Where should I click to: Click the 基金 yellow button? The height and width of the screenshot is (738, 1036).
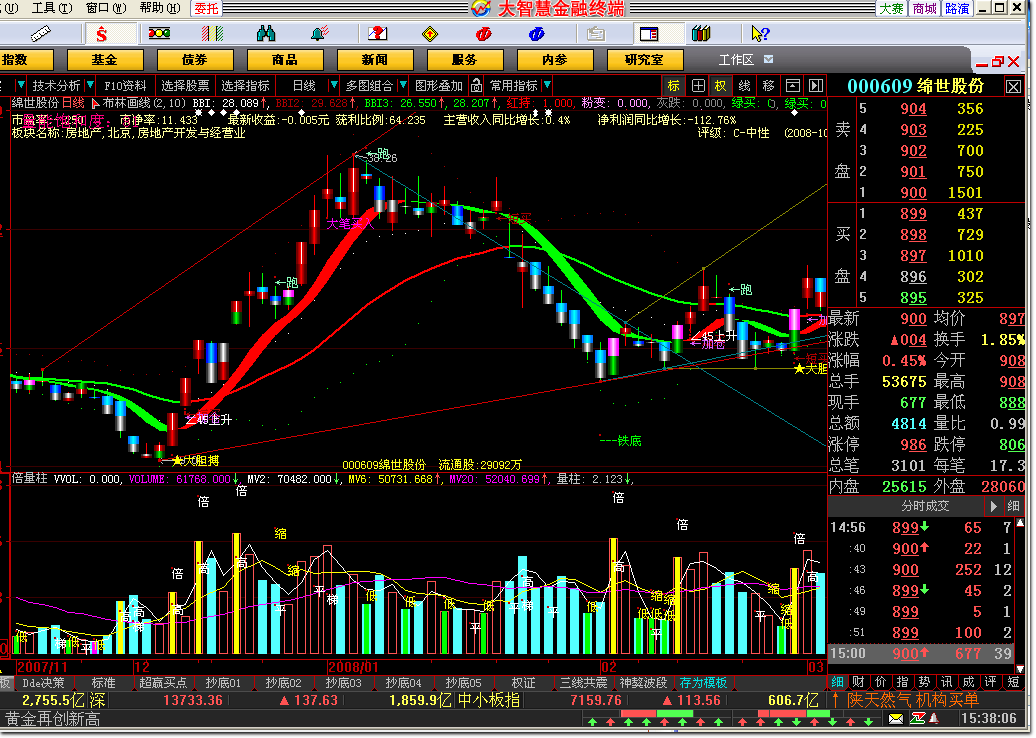(x=105, y=59)
